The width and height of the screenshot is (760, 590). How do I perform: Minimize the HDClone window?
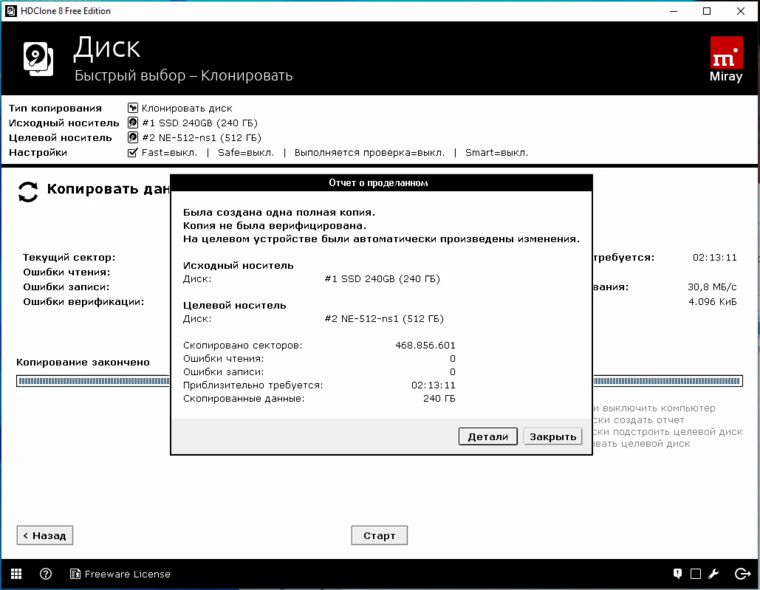tap(673, 11)
